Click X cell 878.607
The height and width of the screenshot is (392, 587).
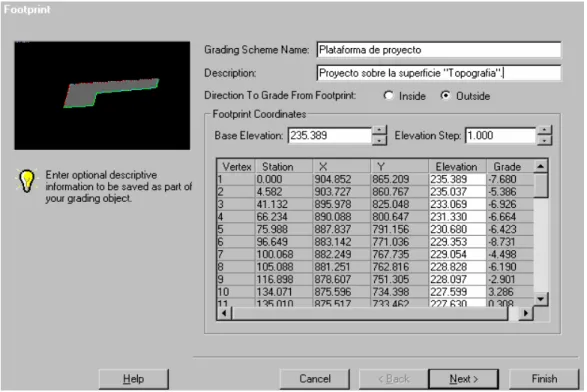[341, 279]
